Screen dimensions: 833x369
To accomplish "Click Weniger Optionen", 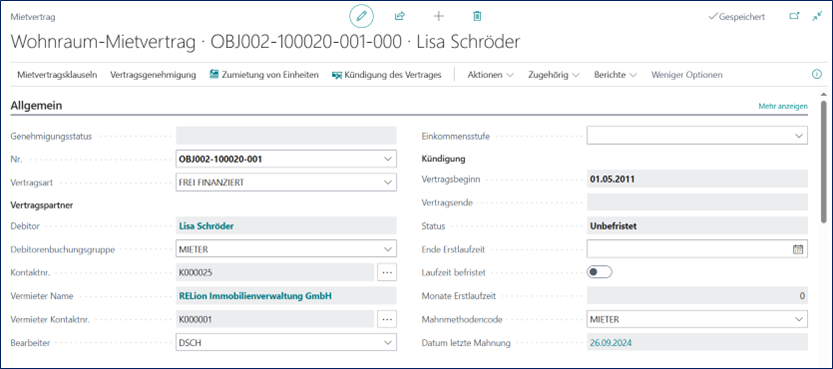I will click(686, 75).
